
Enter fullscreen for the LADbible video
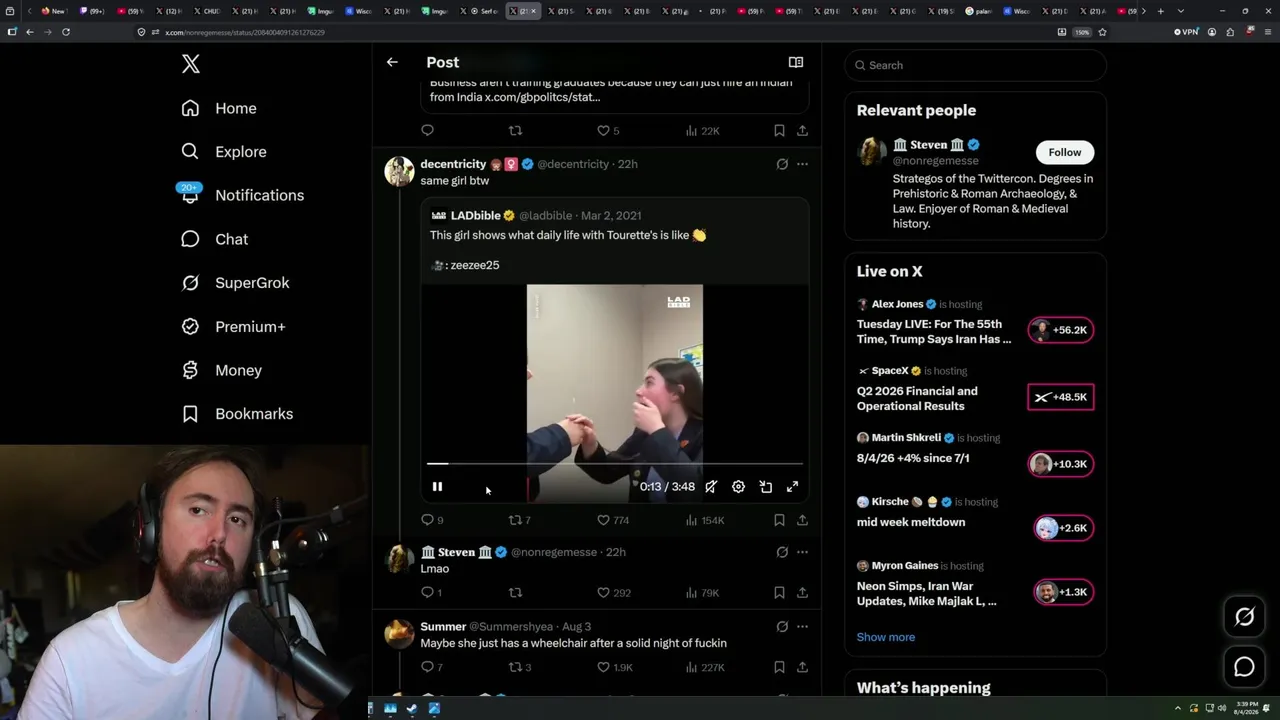pos(792,487)
